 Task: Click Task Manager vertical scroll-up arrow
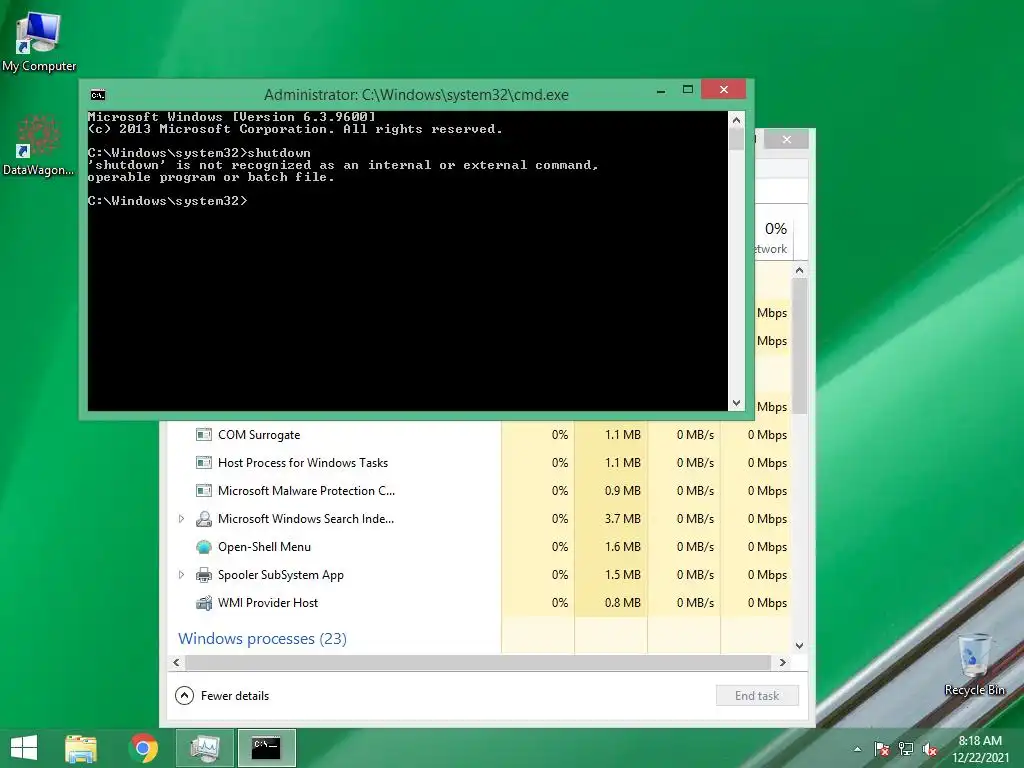click(799, 270)
